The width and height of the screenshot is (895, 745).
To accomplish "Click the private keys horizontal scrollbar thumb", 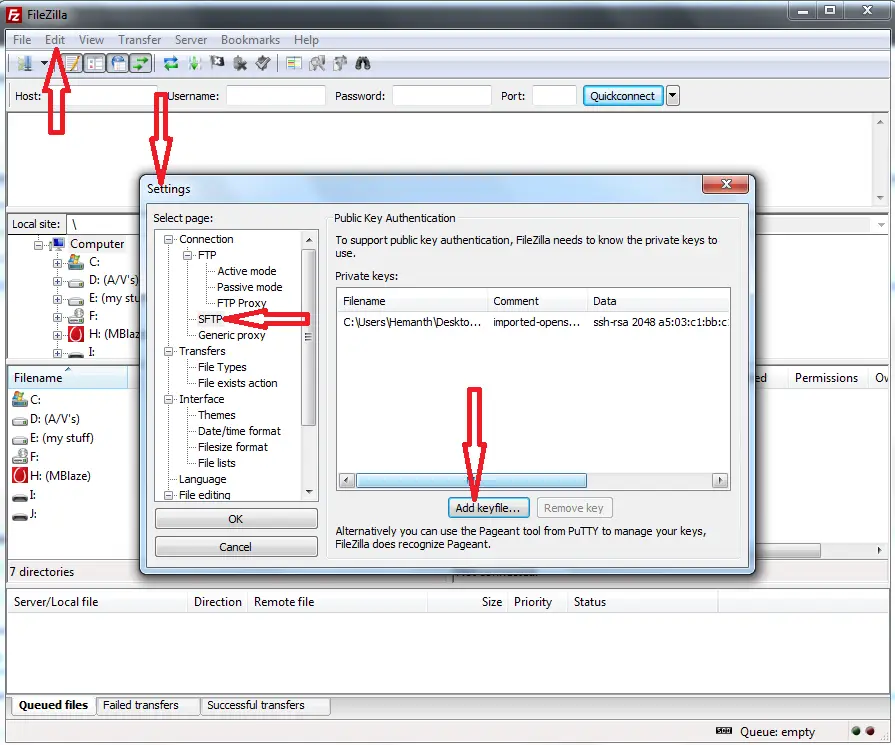I will pyautogui.click(x=471, y=480).
